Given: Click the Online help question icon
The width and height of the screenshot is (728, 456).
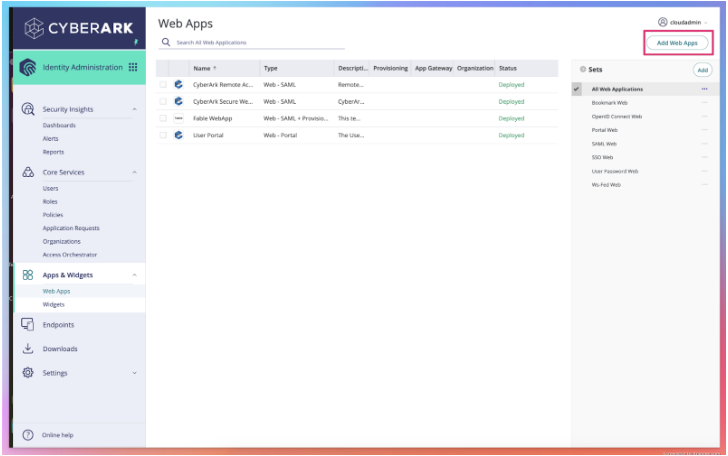Looking at the screenshot, I should point(28,435).
